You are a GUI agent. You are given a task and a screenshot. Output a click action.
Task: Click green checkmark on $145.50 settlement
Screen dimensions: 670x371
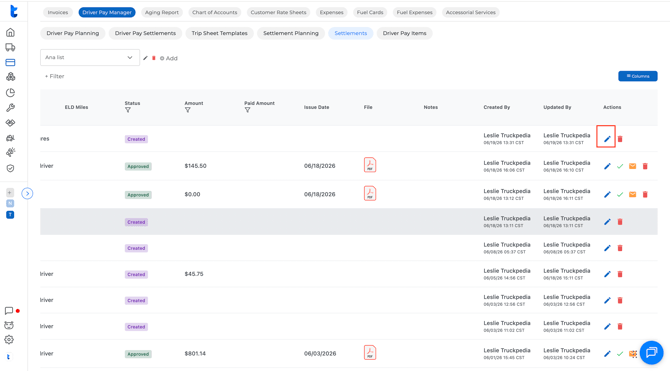pyautogui.click(x=620, y=166)
